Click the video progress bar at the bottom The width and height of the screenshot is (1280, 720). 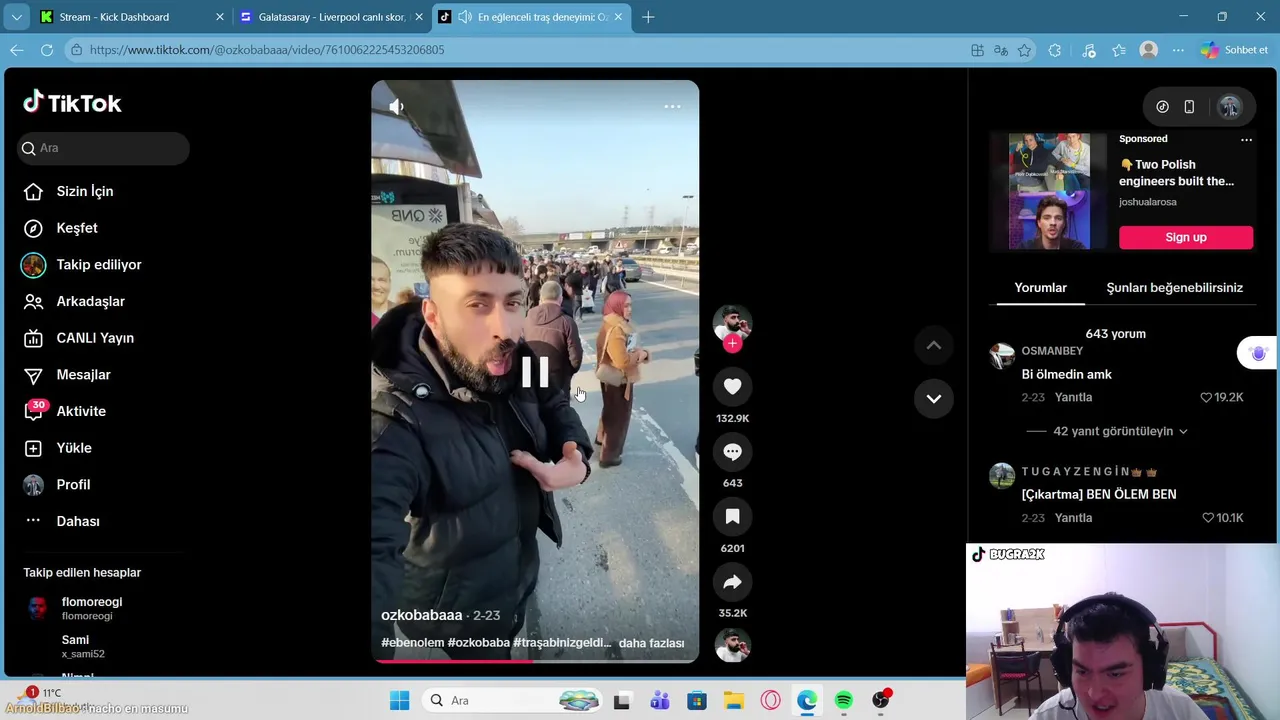click(535, 660)
